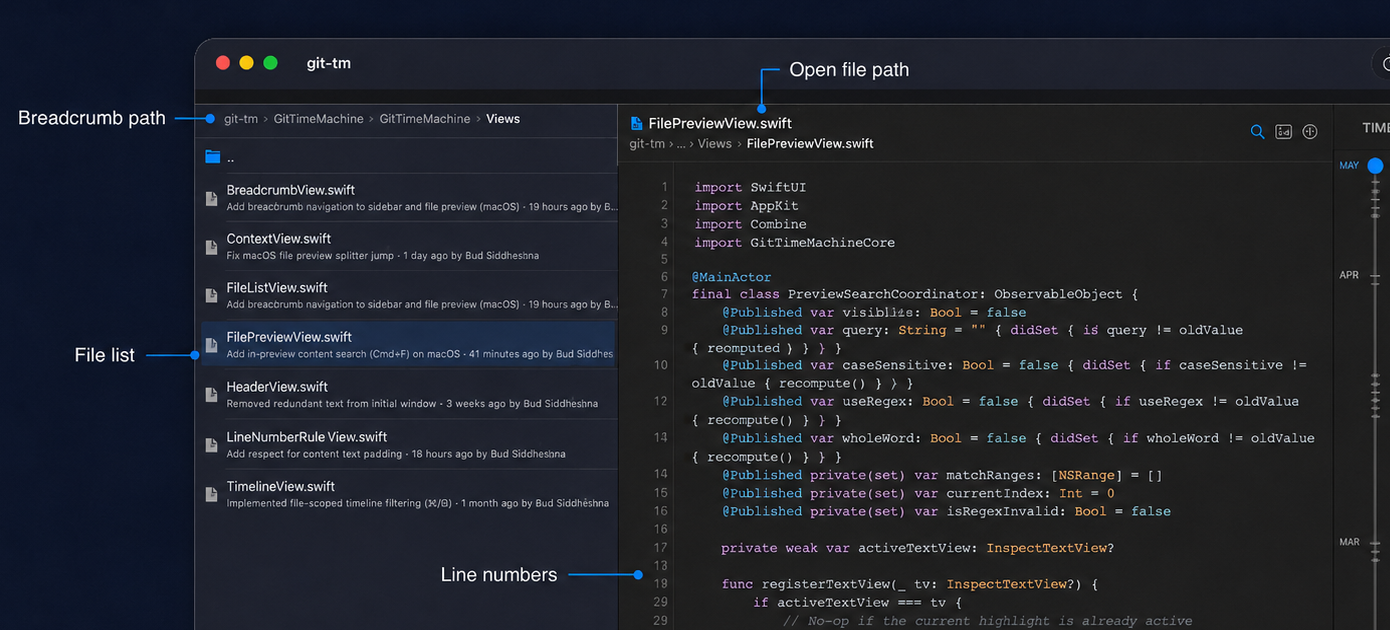Click the circular split-view icon in preview header
Image resolution: width=1390 pixels, height=630 pixels.
coord(1310,132)
